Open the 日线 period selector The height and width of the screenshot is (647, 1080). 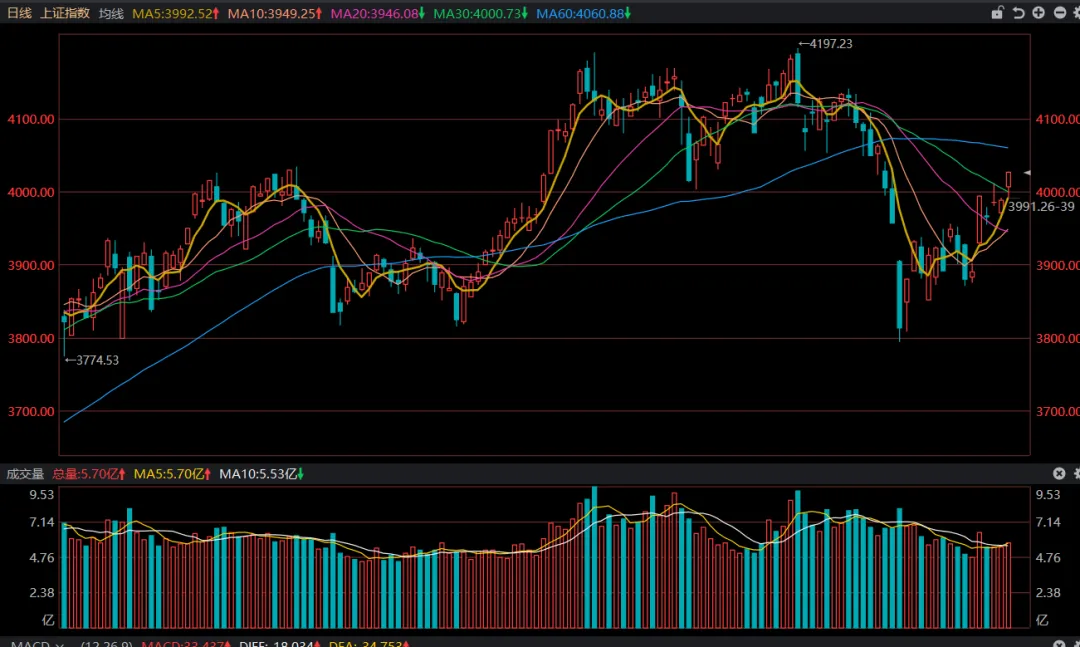(x=19, y=13)
